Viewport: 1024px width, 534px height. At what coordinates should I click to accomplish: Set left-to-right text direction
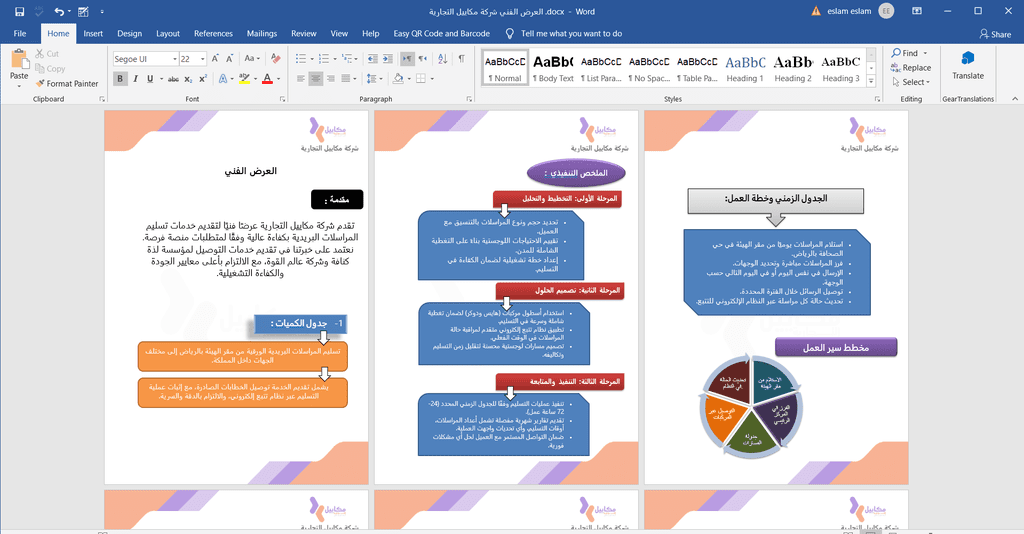(407, 59)
